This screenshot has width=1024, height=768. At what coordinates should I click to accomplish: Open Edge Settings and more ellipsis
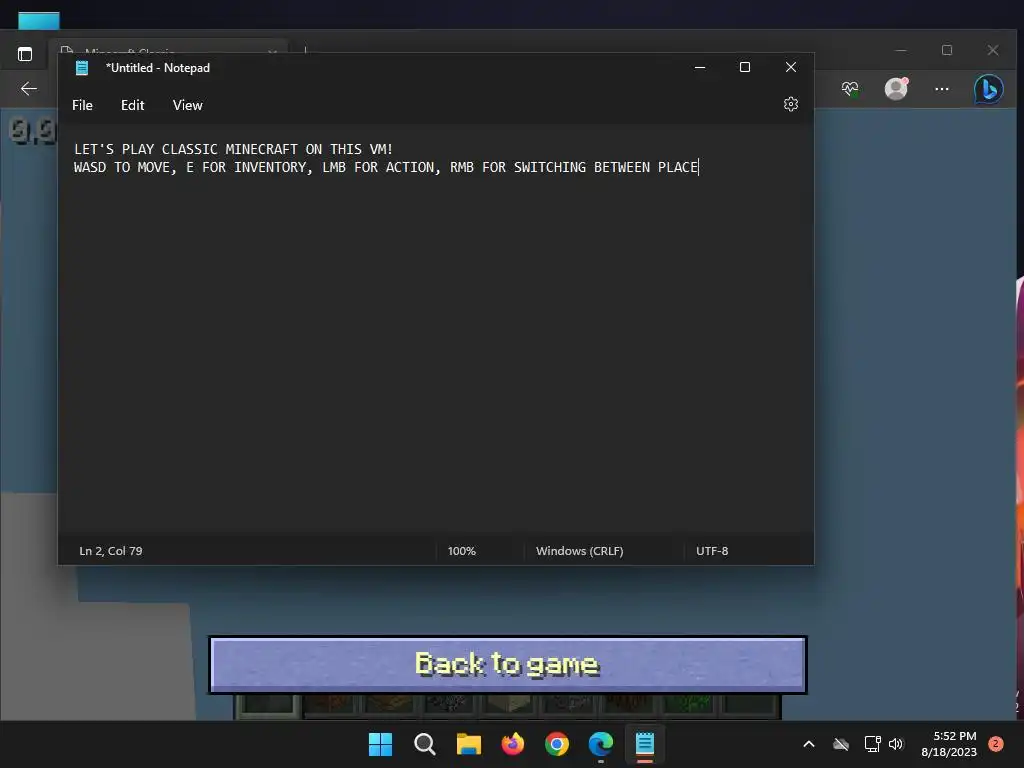coord(942,89)
